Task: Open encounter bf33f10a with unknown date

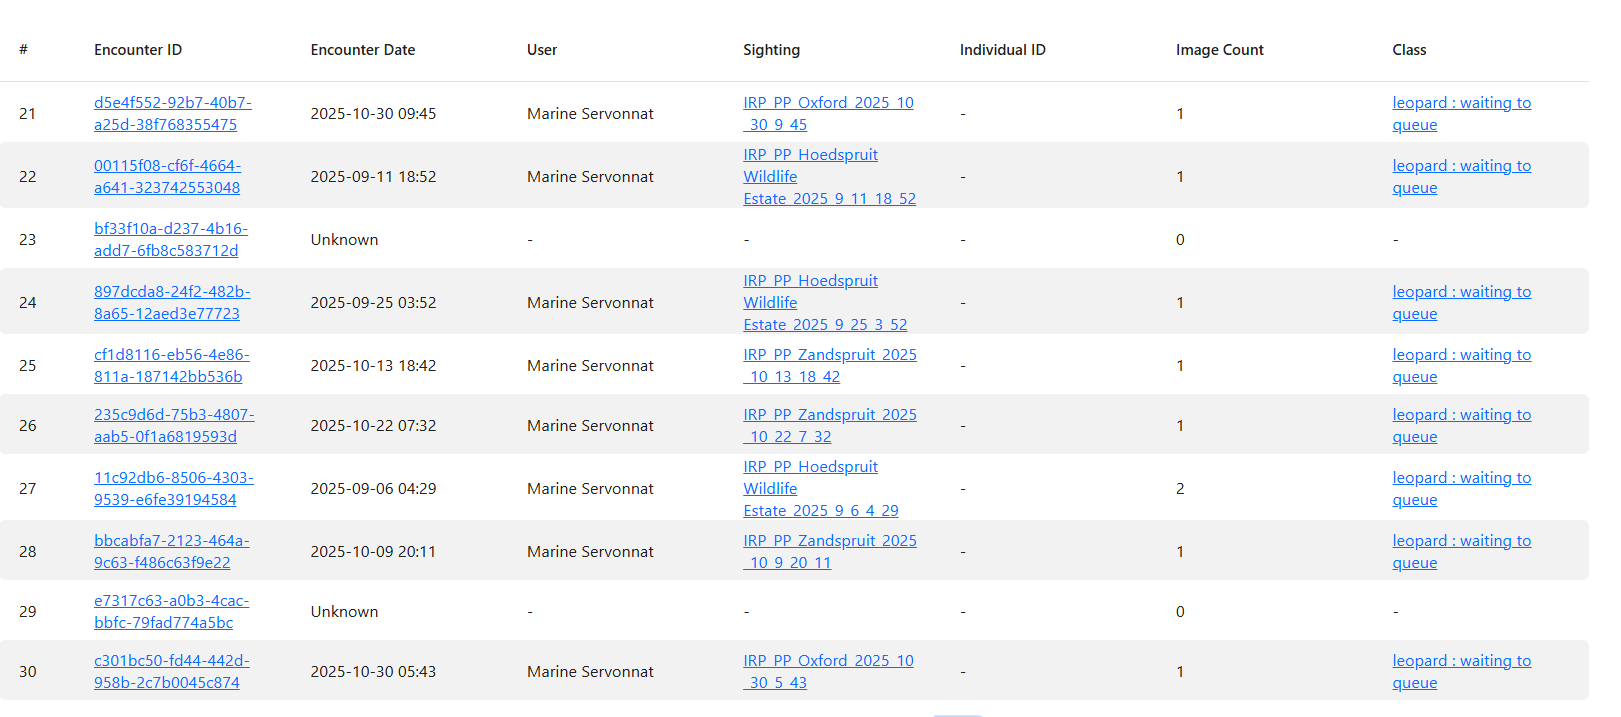Action: (170, 229)
